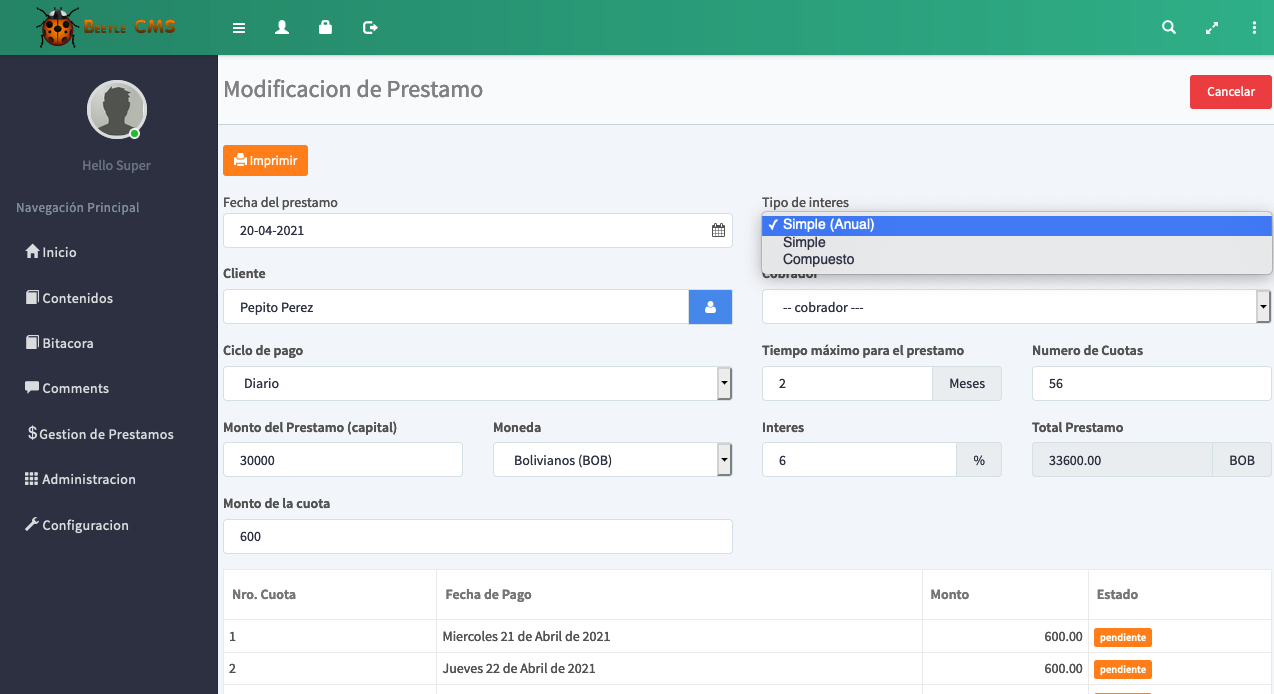
Task: Open search with the magnifier icon
Action: tap(1168, 28)
